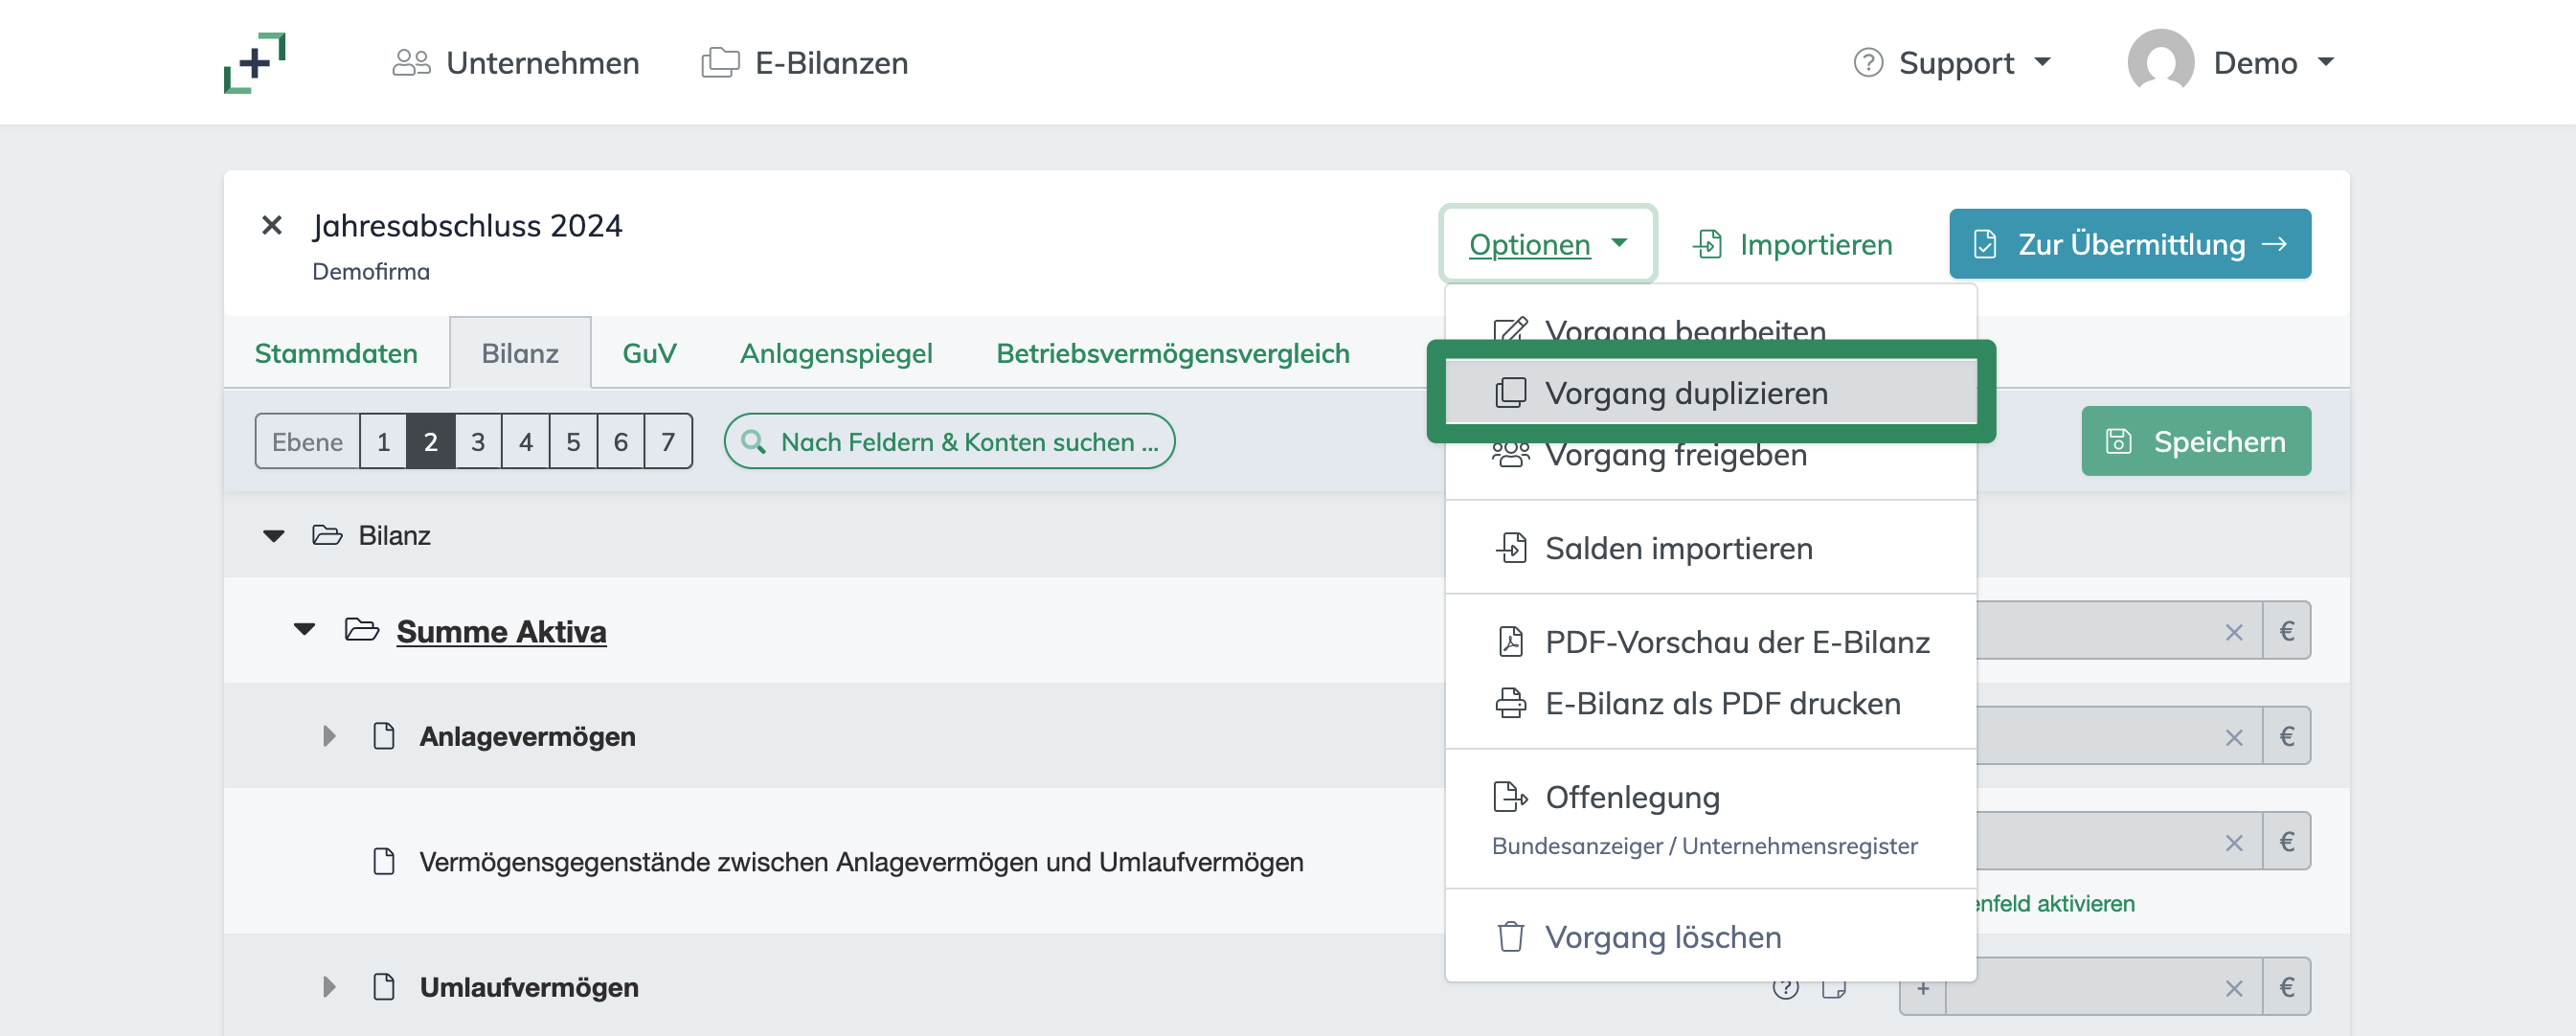Switch to the GuV tab

click(648, 352)
